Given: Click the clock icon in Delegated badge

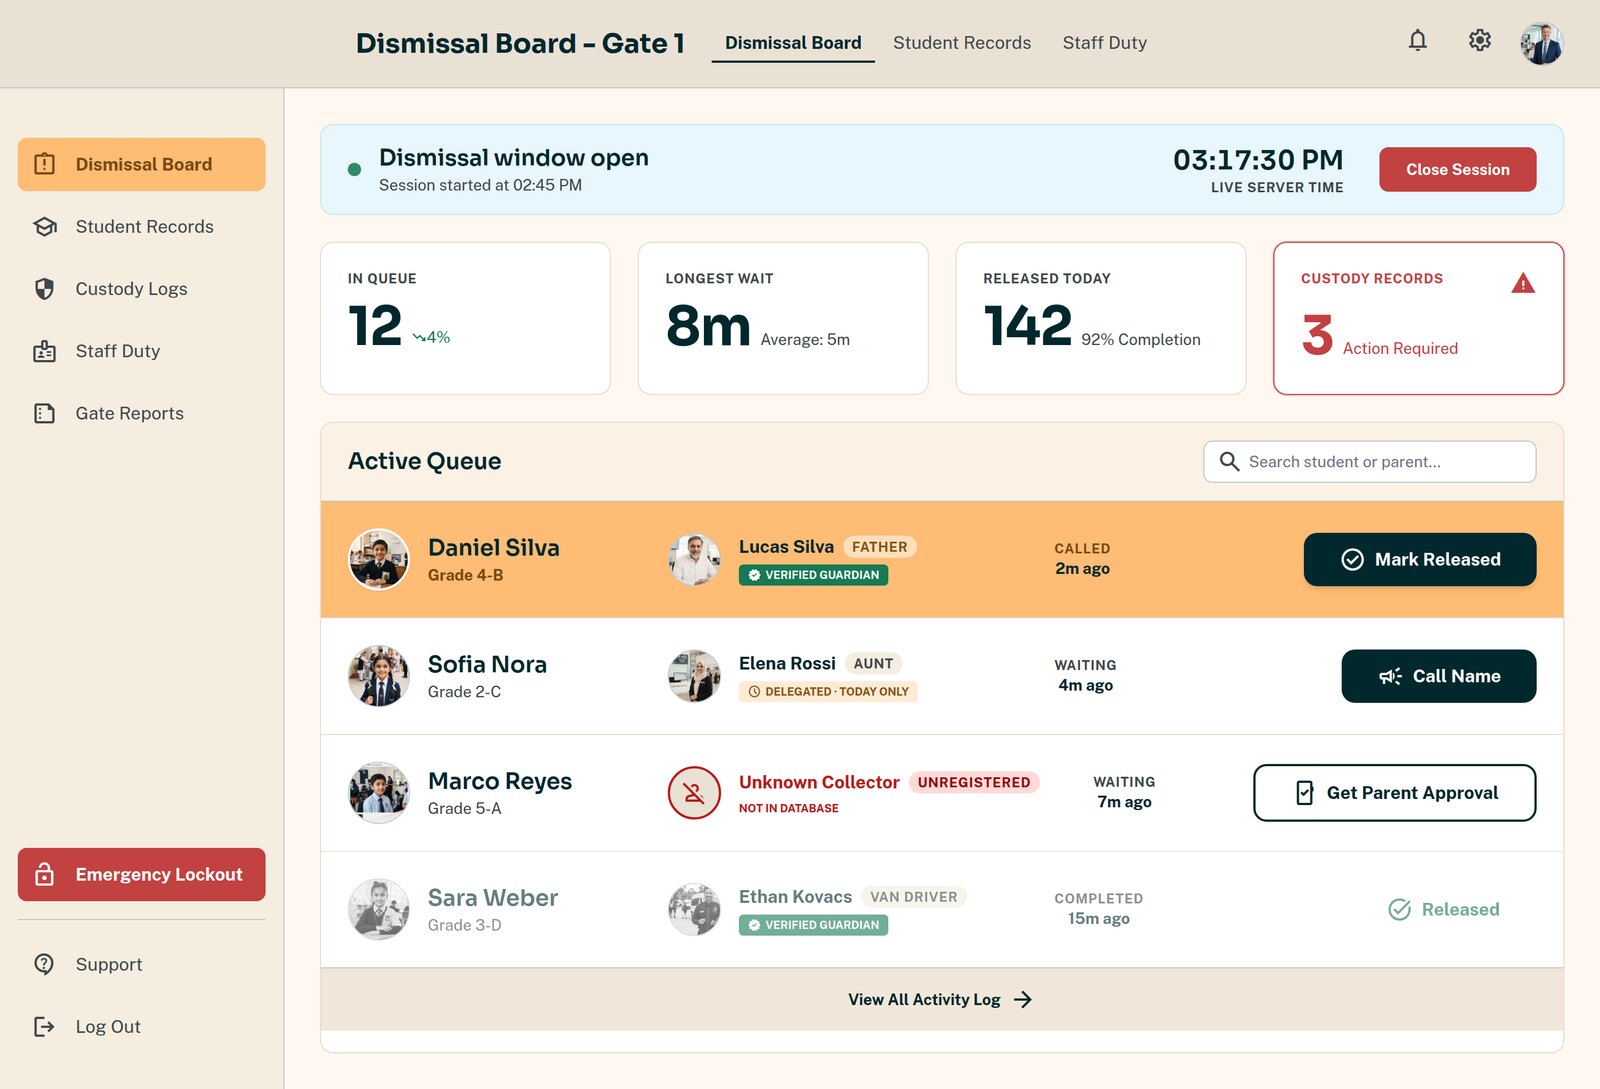Looking at the screenshot, I should (754, 692).
